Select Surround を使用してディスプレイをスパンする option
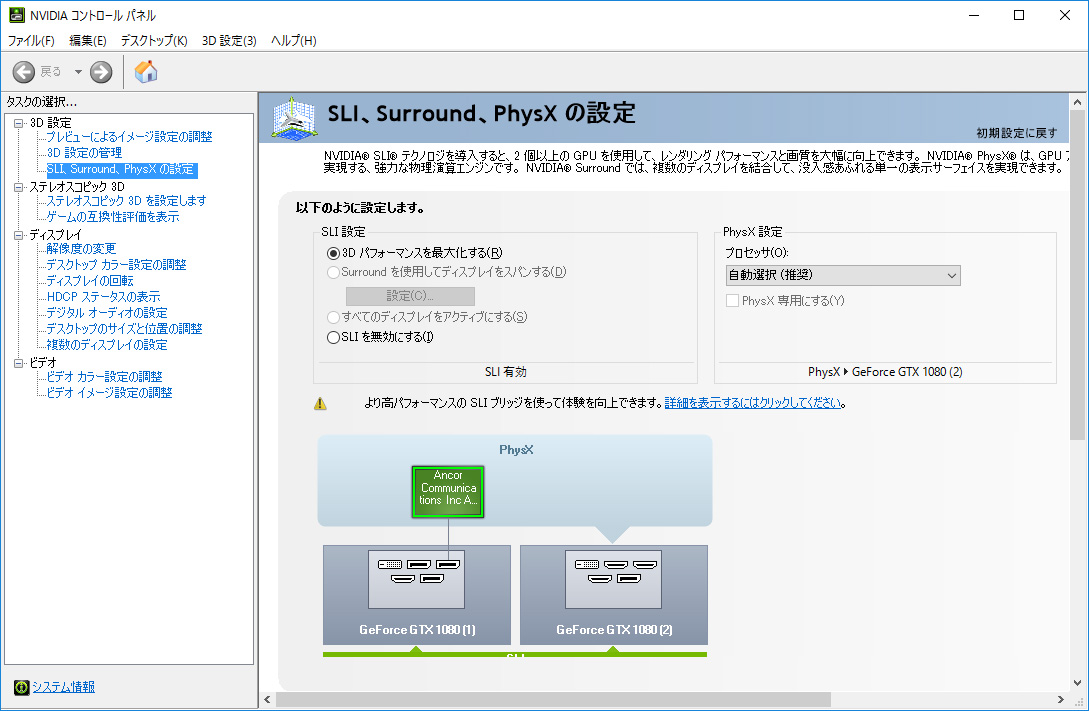1089x711 pixels. click(333, 272)
